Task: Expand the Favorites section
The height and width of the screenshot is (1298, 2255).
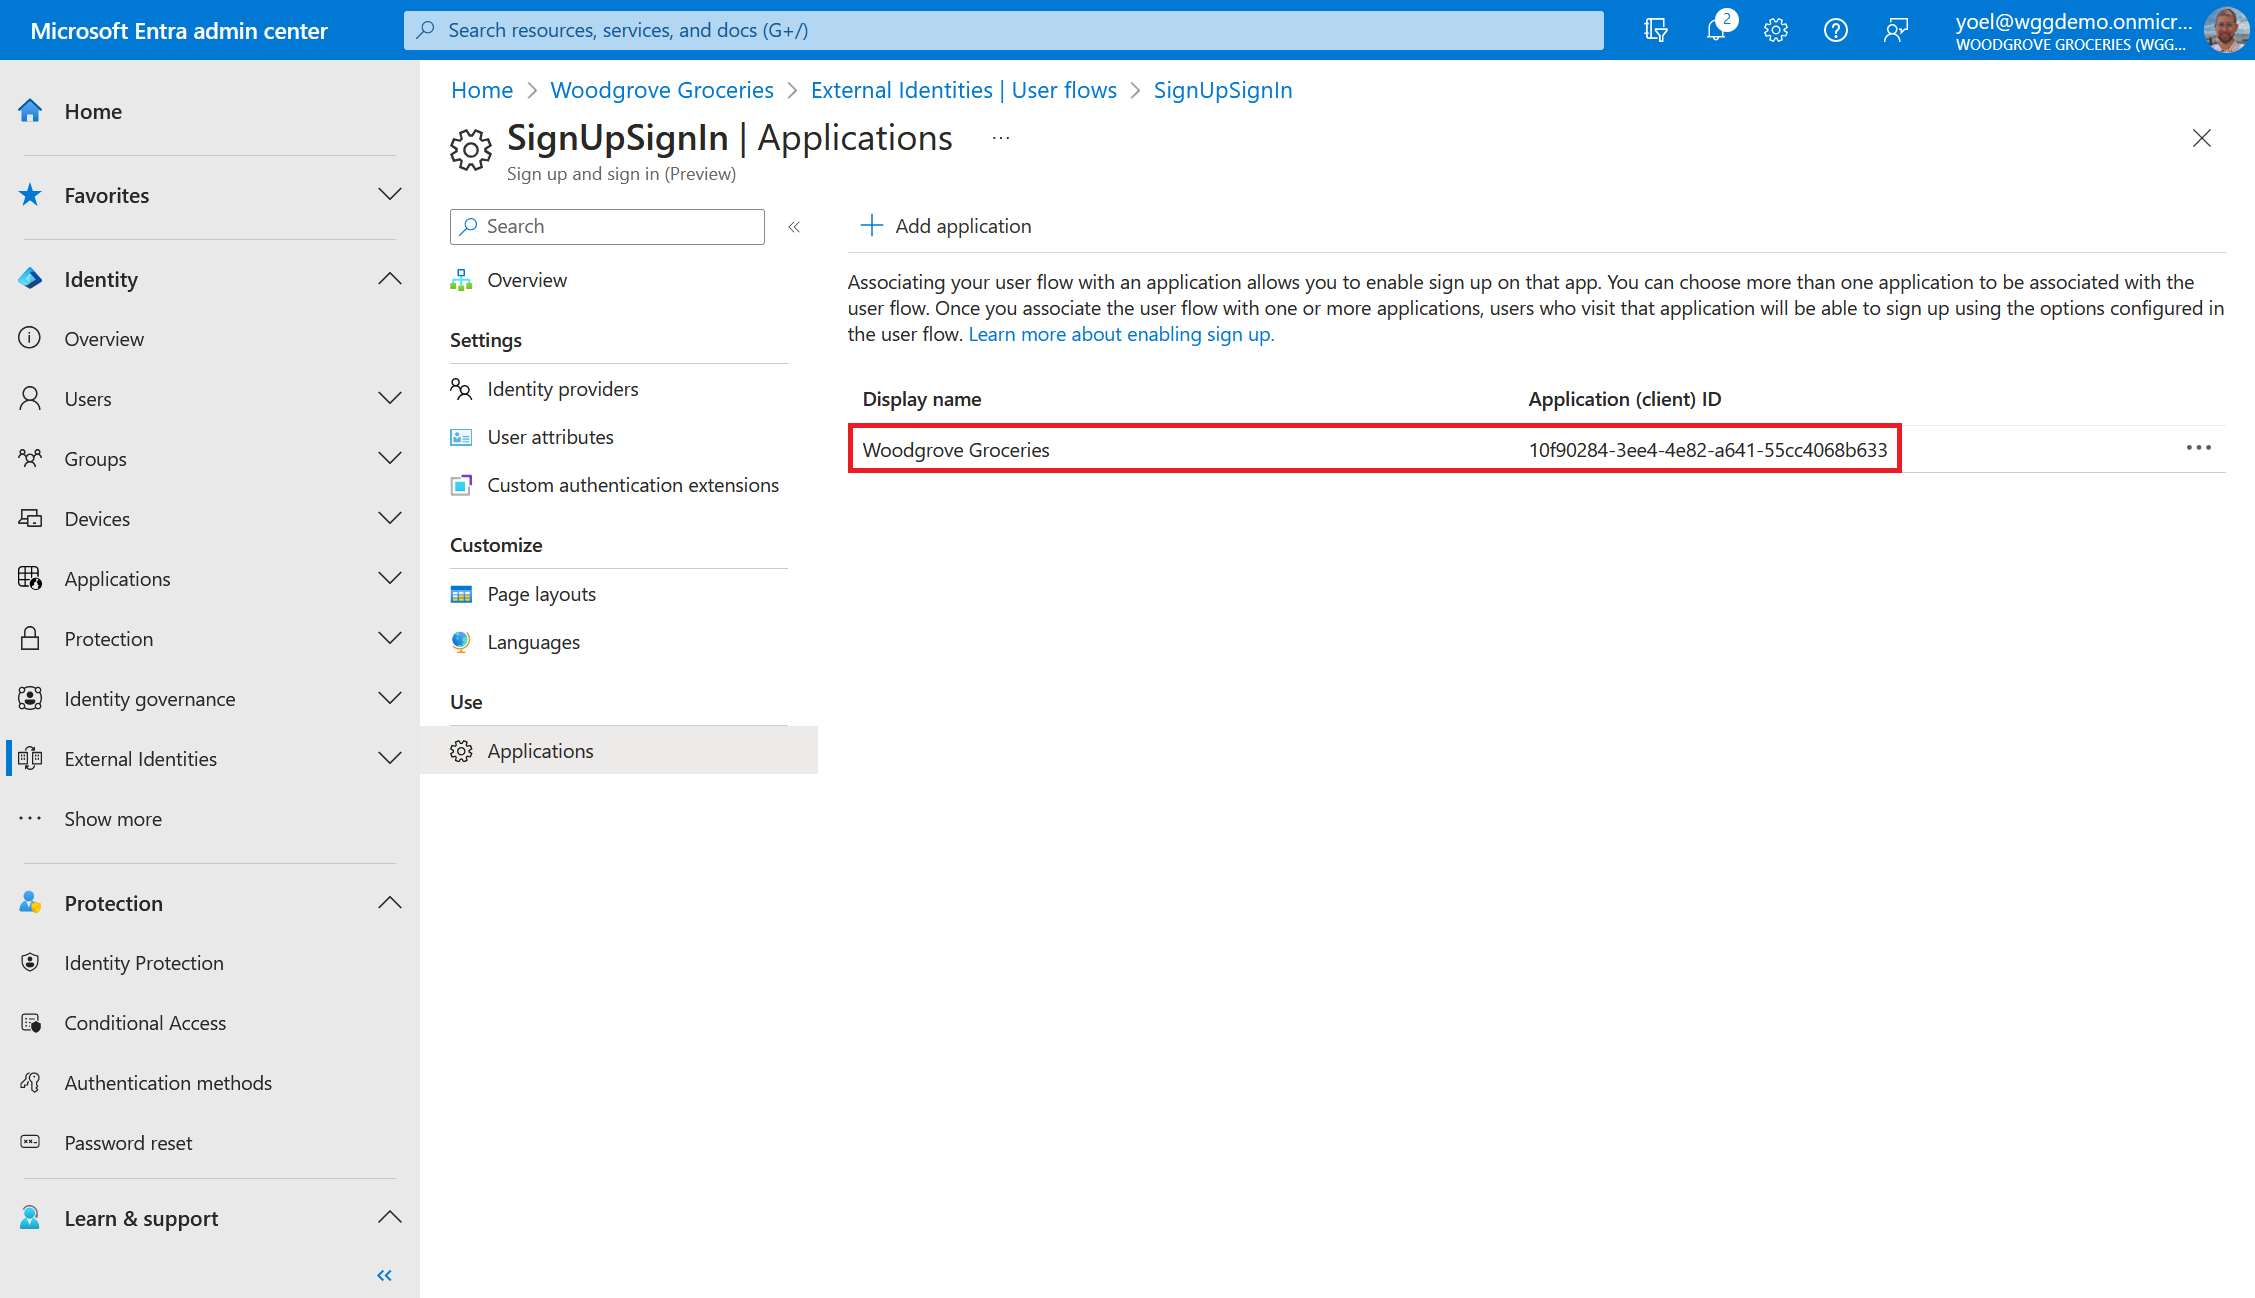Action: (x=390, y=195)
